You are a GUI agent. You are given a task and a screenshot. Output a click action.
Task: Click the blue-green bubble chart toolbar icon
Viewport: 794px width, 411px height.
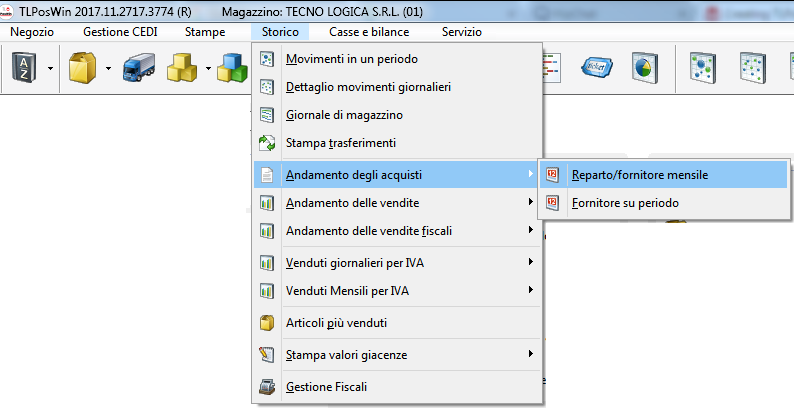(x=703, y=68)
